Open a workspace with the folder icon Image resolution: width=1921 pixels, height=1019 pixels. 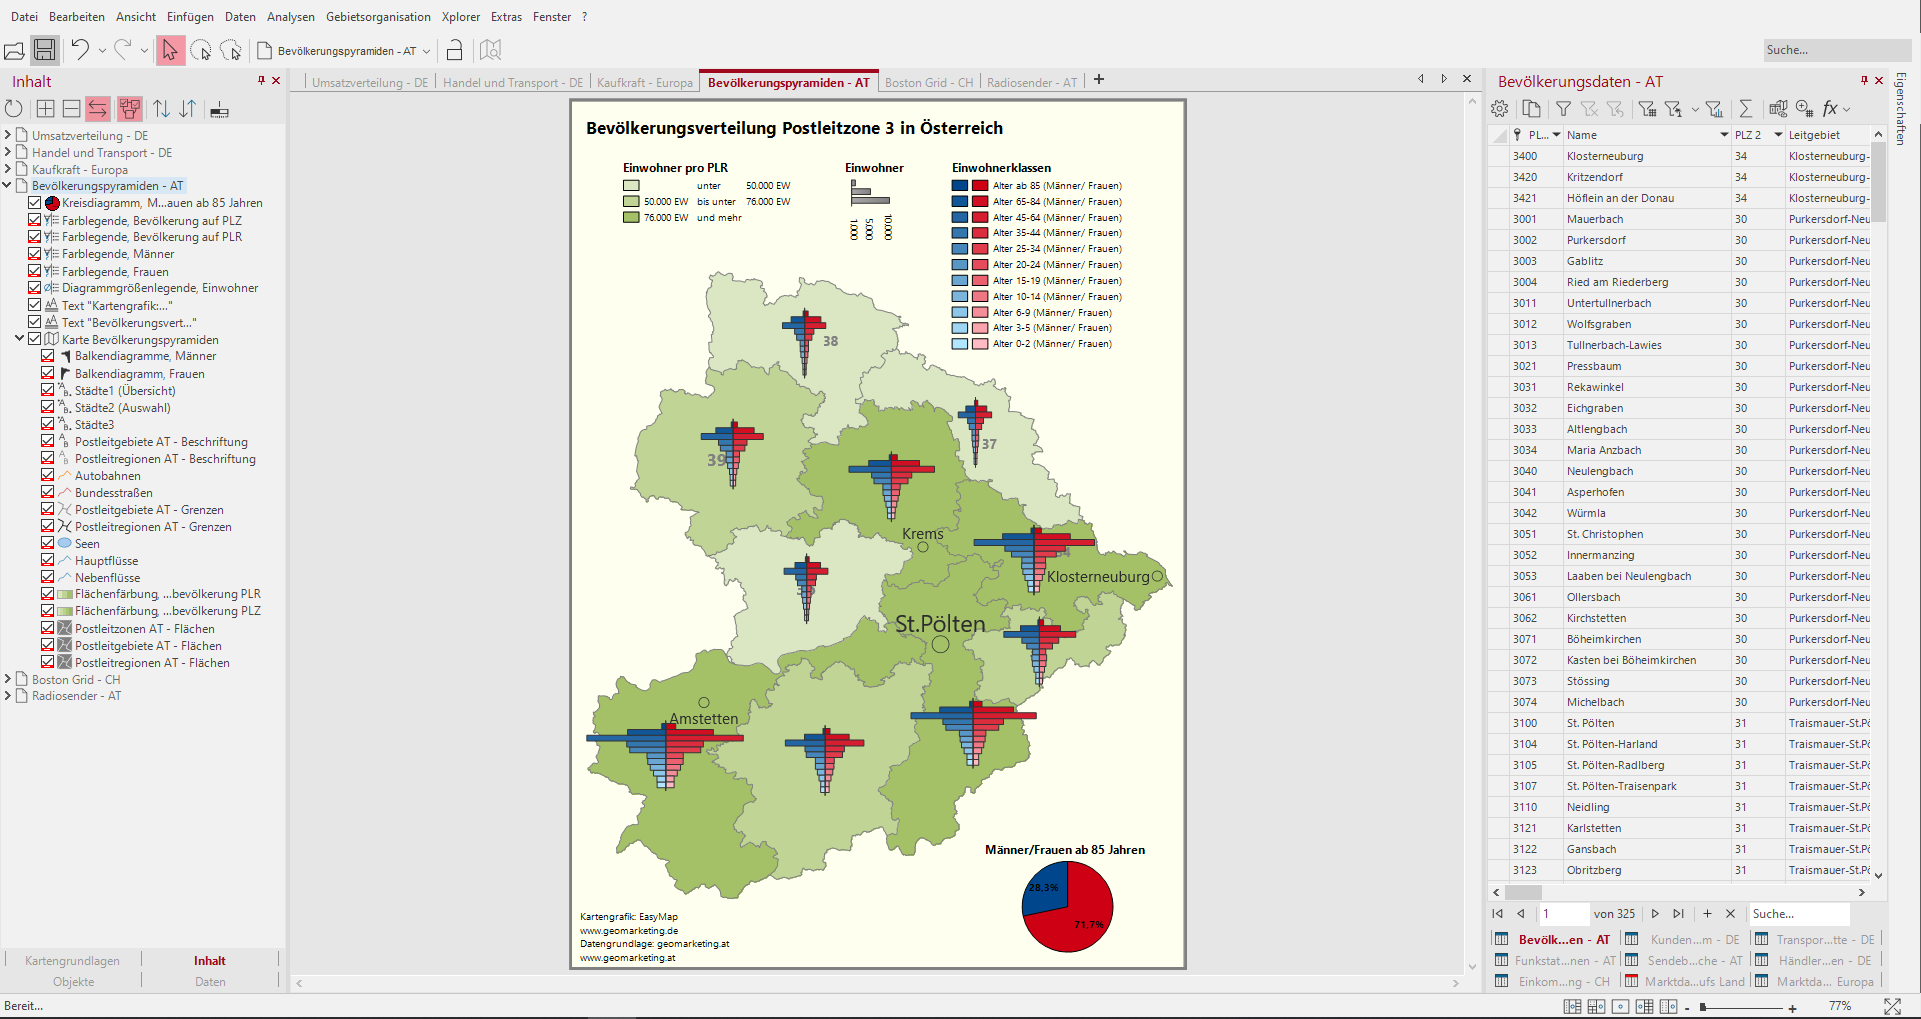(x=14, y=50)
